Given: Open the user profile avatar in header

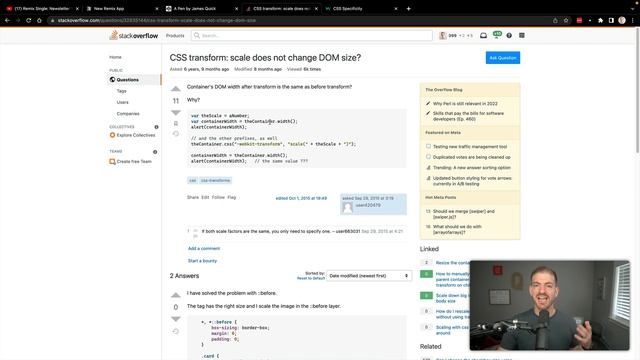Looking at the screenshot, I should pyautogui.click(x=442, y=36).
